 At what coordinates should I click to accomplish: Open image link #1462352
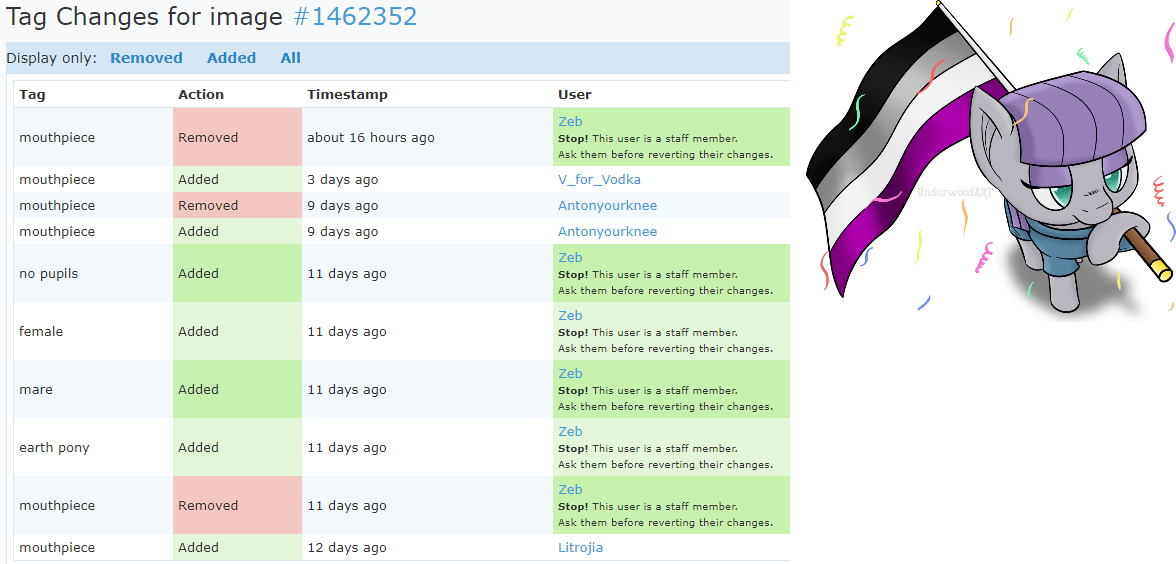(x=356, y=16)
